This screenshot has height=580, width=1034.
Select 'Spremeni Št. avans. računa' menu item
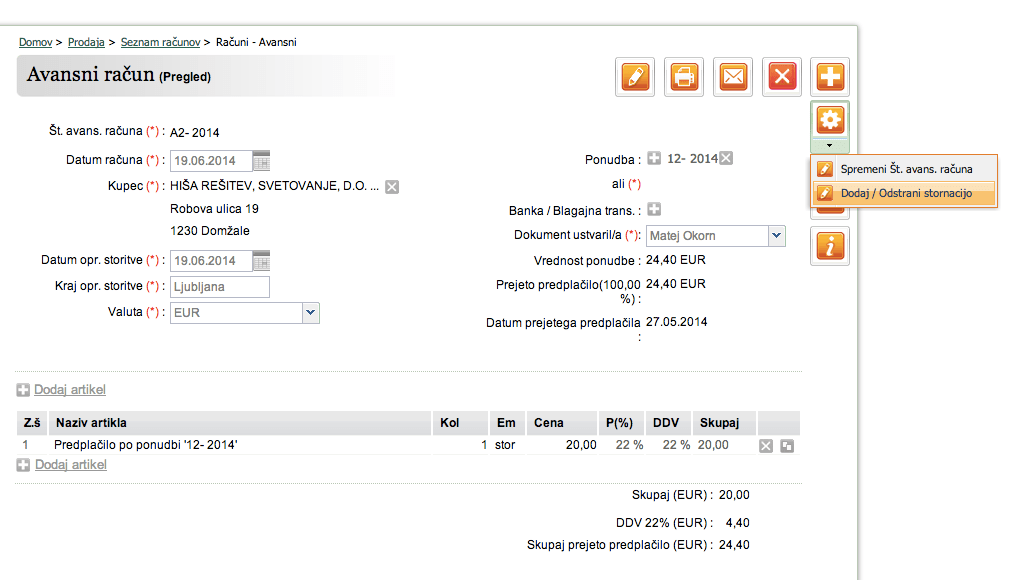[906, 169]
